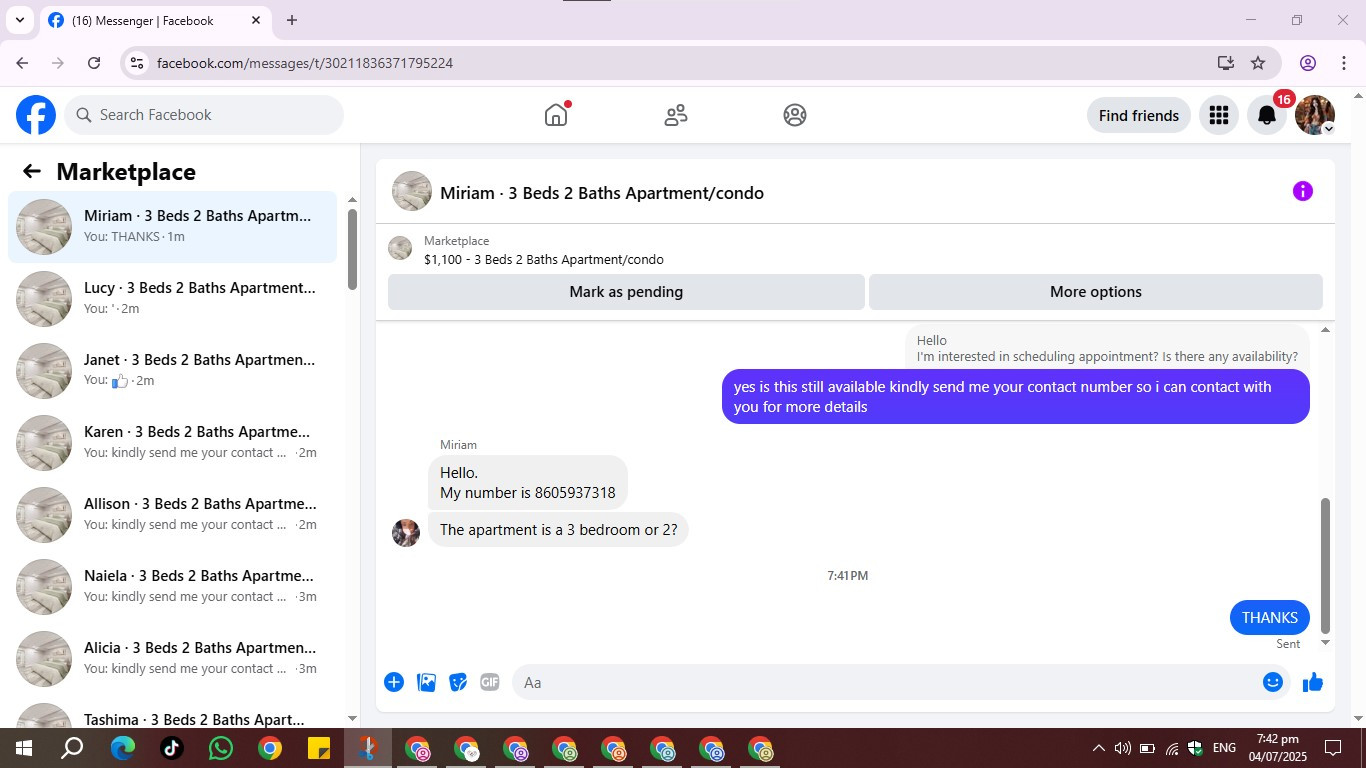Click the address bar URL
The height and width of the screenshot is (768, 1366).
coord(305,63)
